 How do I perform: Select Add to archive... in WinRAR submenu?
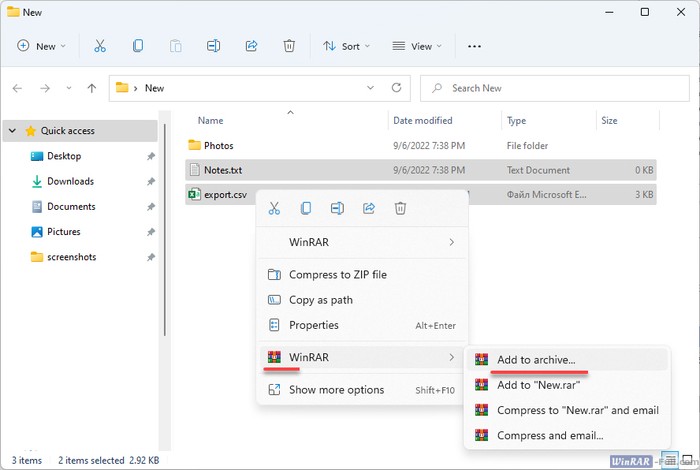(536, 359)
